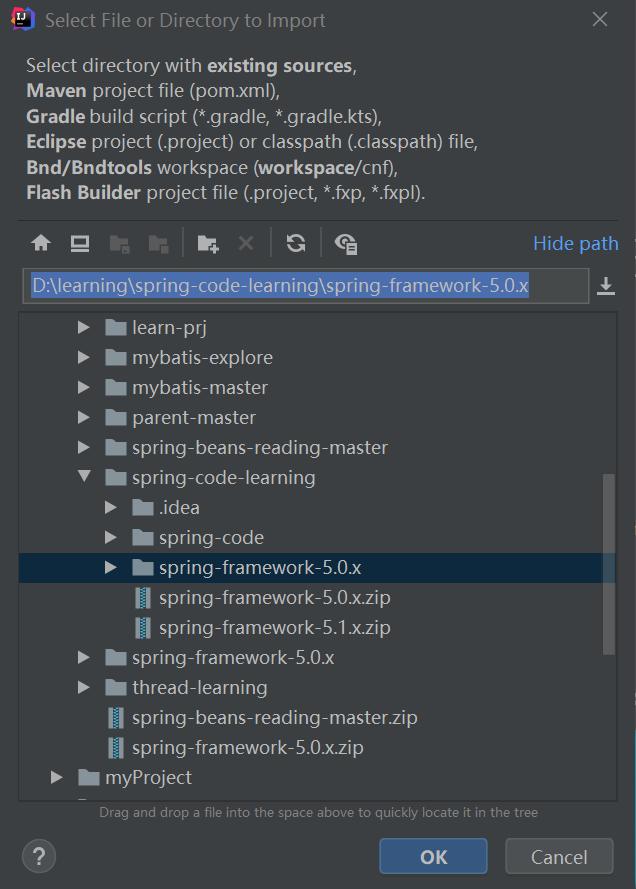Click the Desktop directory toolbar icon
Viewport: 636px width, 889px height.
[x=80, y=243]
